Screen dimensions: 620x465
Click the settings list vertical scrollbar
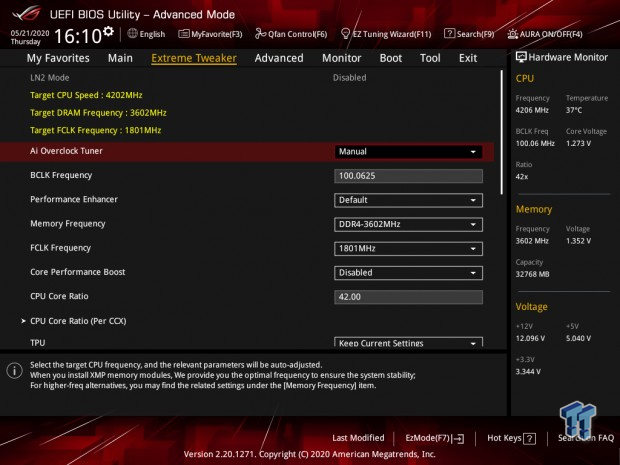(502, 132)
